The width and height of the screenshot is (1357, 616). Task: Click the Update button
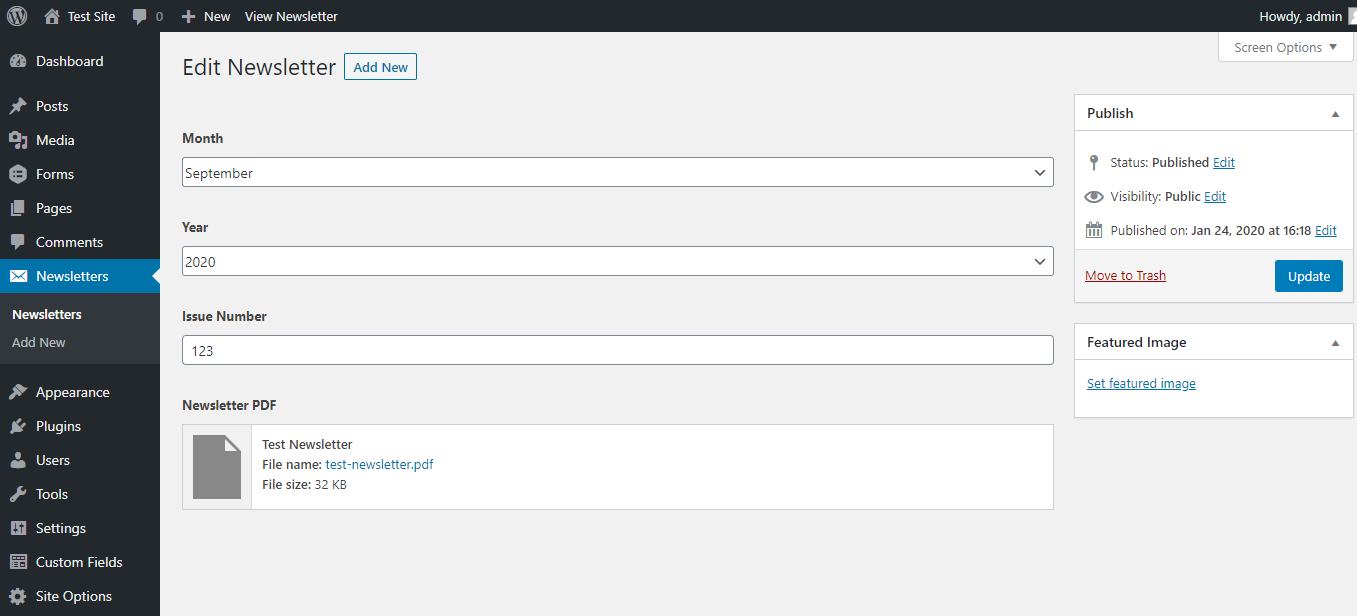click(1308, 276)
